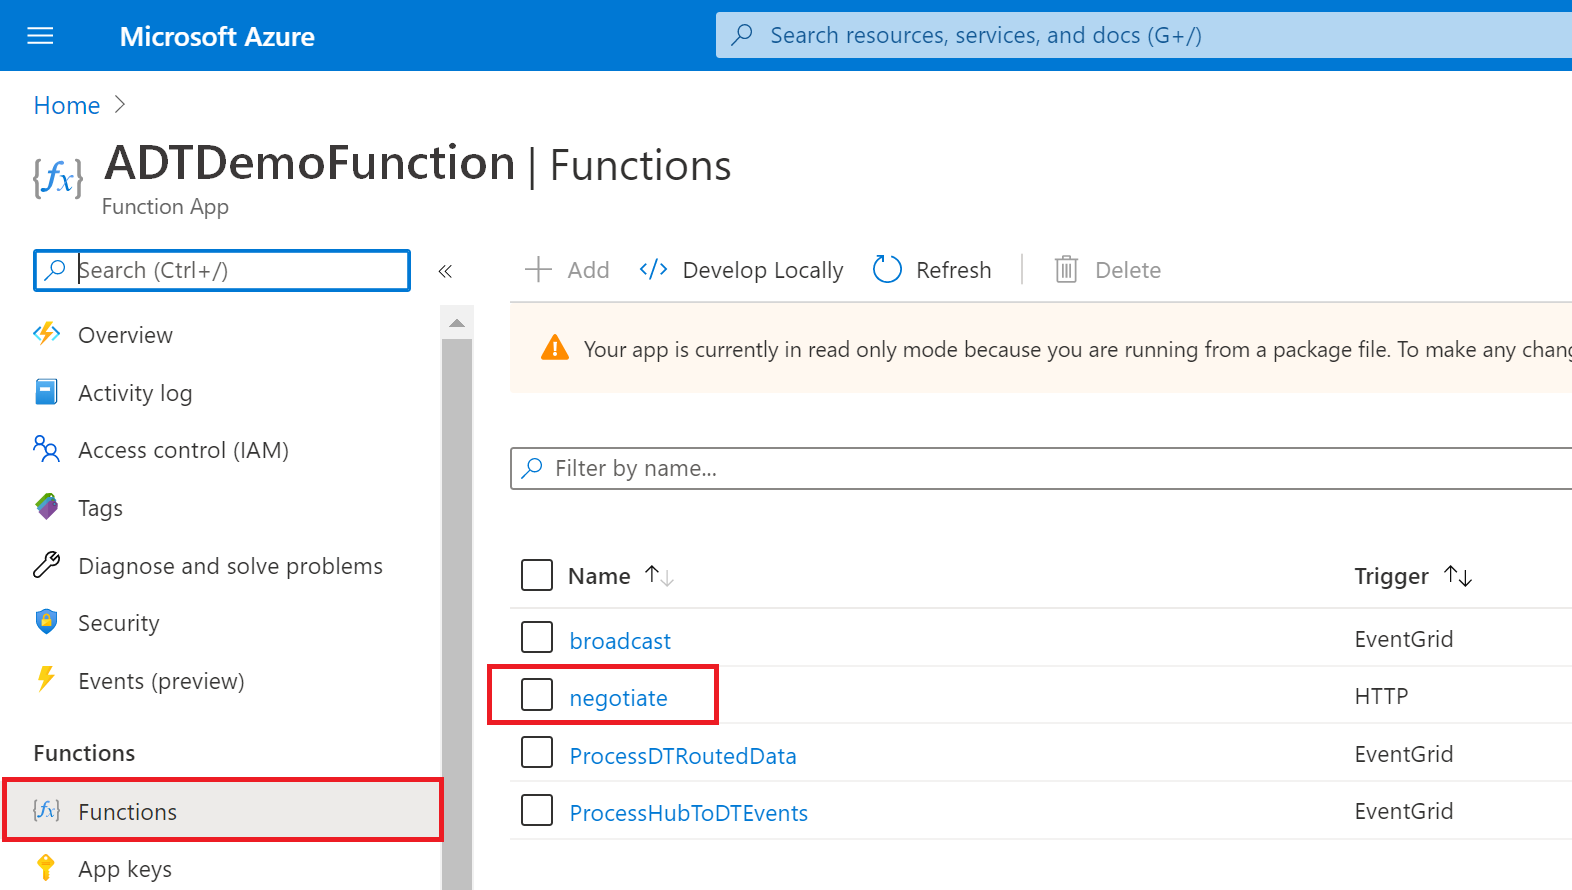The height and width of the screenshot is (890, 1572).
Task: Open Overview in the sidebar
Action: pyautogui.click(x=126, y=335)
